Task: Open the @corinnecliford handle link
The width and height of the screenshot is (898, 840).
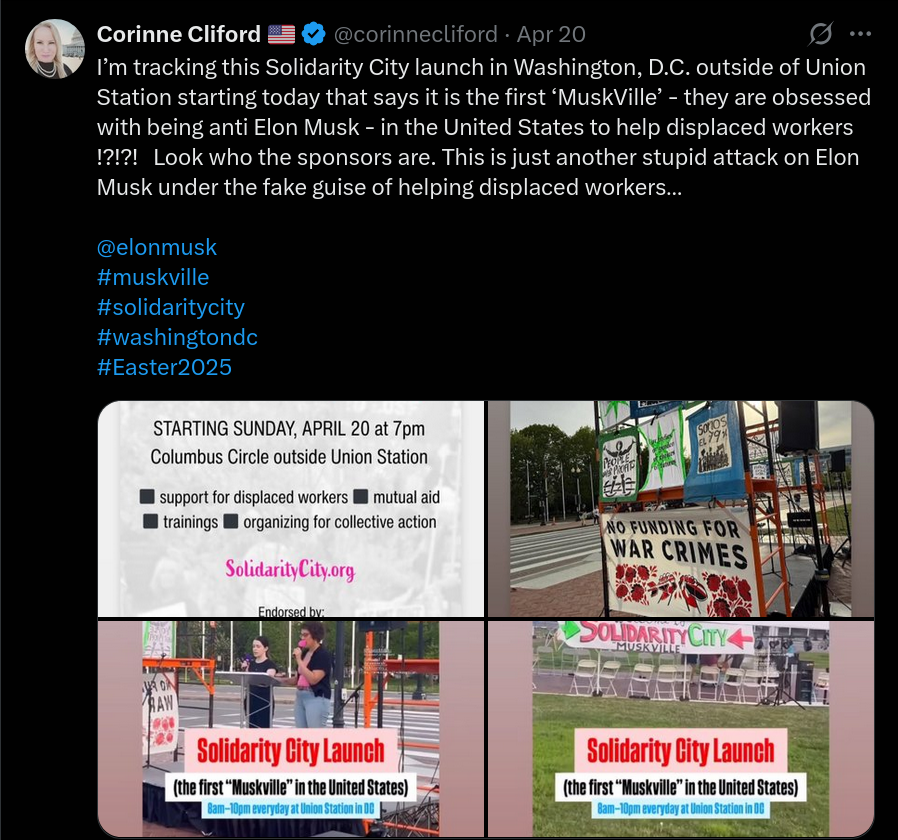Action: pyautogui.click(x=415, y=34)
